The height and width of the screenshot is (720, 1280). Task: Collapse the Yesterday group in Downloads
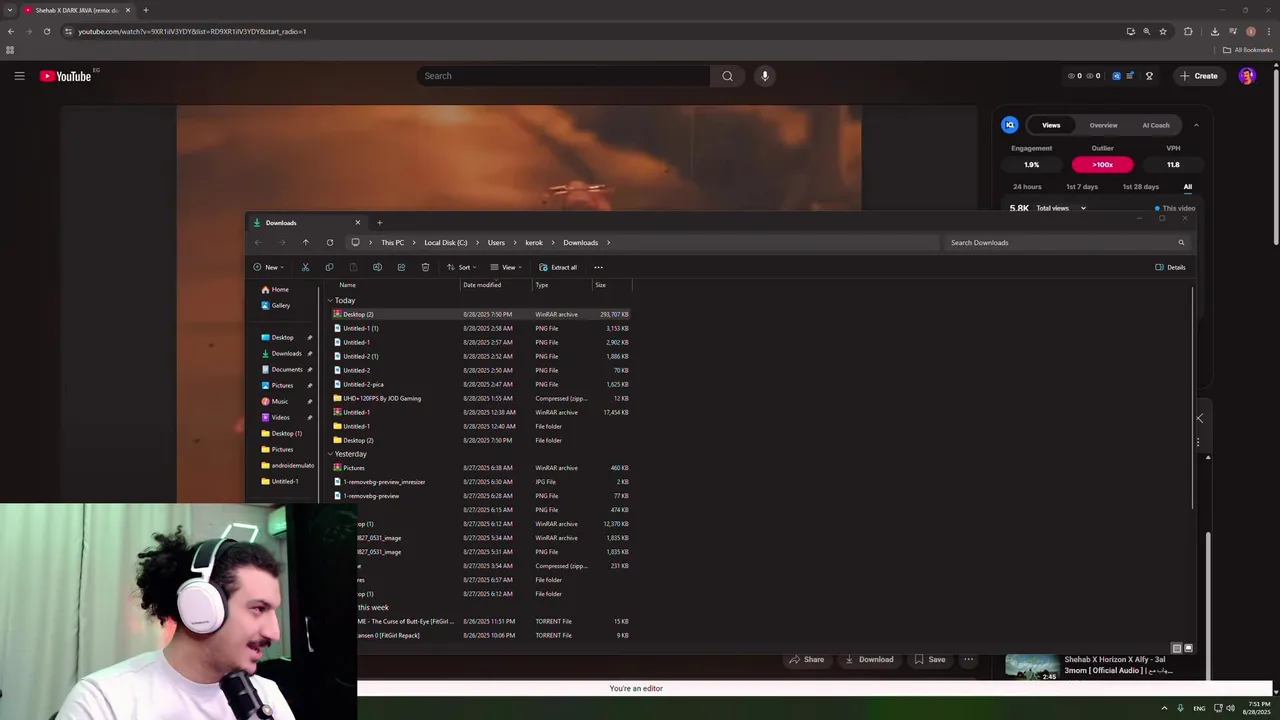tap(330, 454)
